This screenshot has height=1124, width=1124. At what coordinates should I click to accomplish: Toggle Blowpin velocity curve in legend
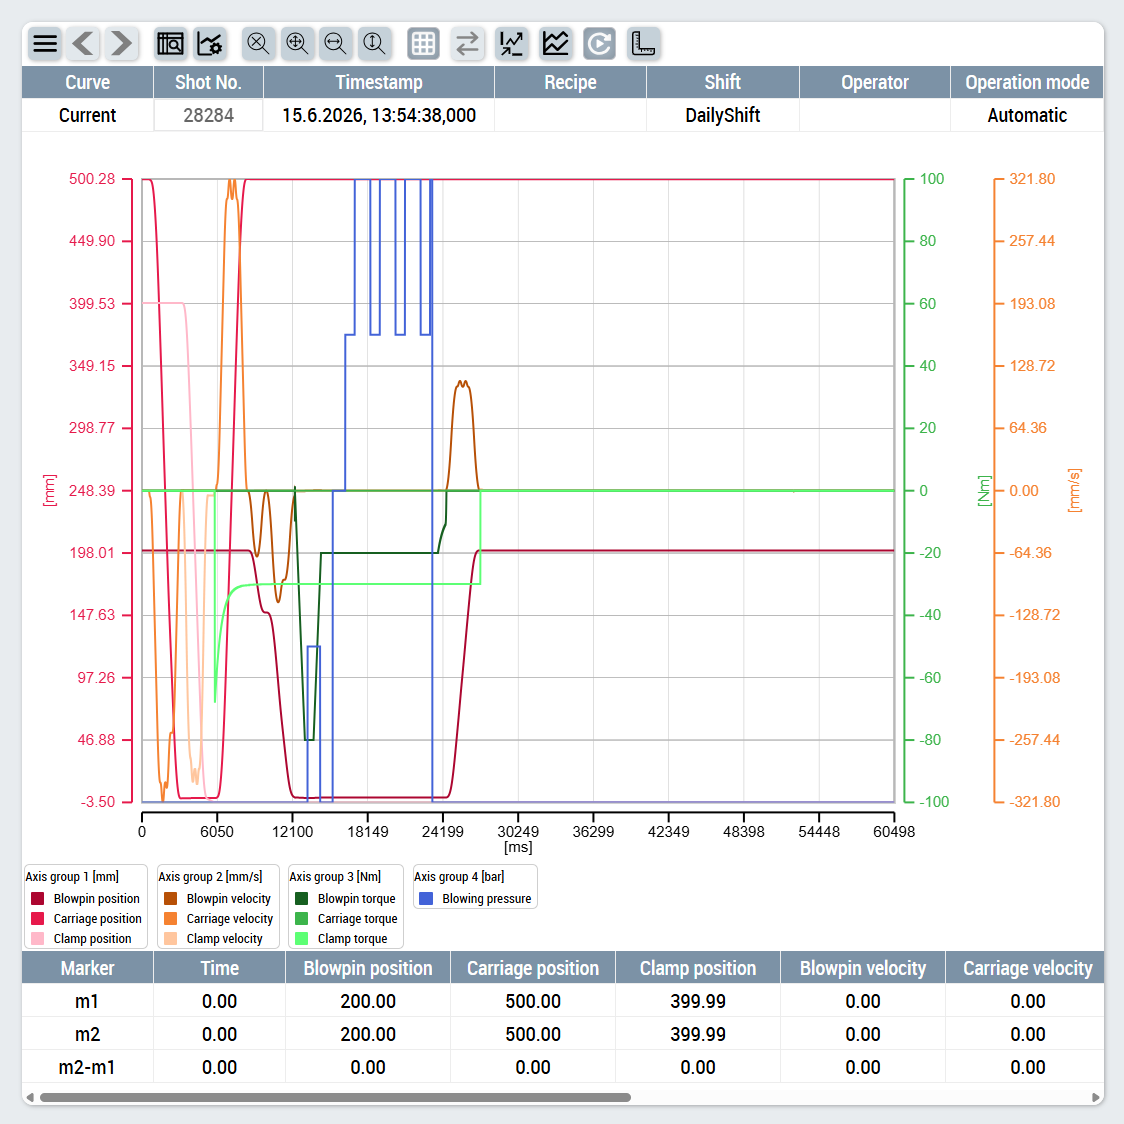pos(218,899)
